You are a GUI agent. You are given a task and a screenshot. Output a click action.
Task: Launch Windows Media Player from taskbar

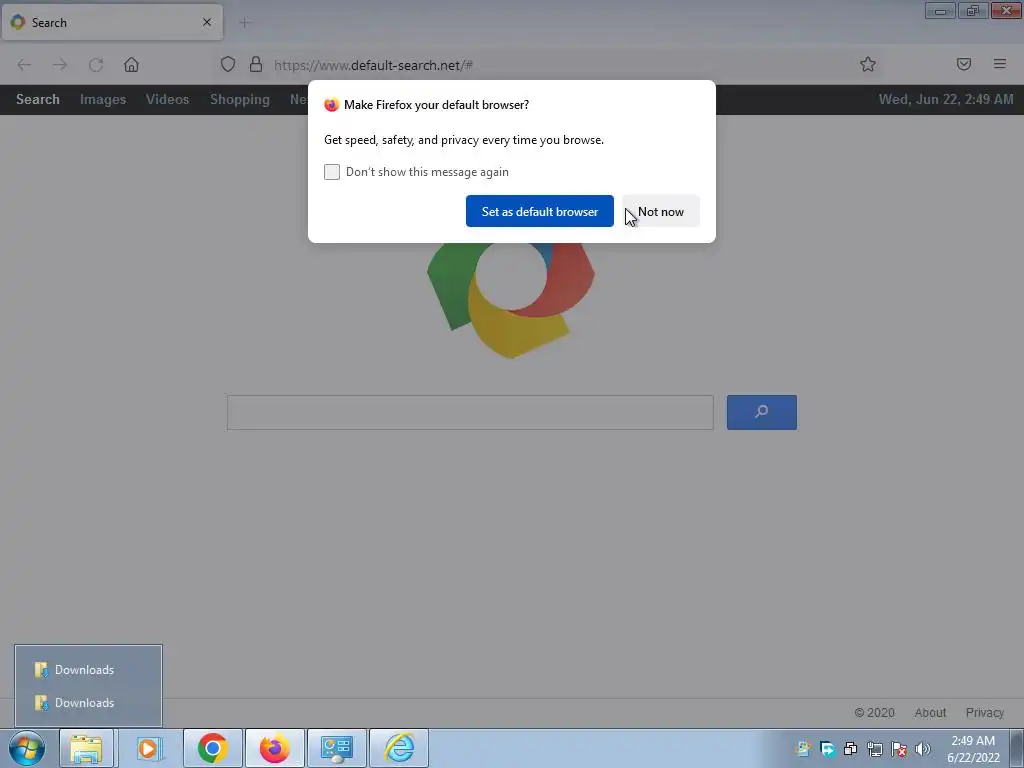click(150, 748)
